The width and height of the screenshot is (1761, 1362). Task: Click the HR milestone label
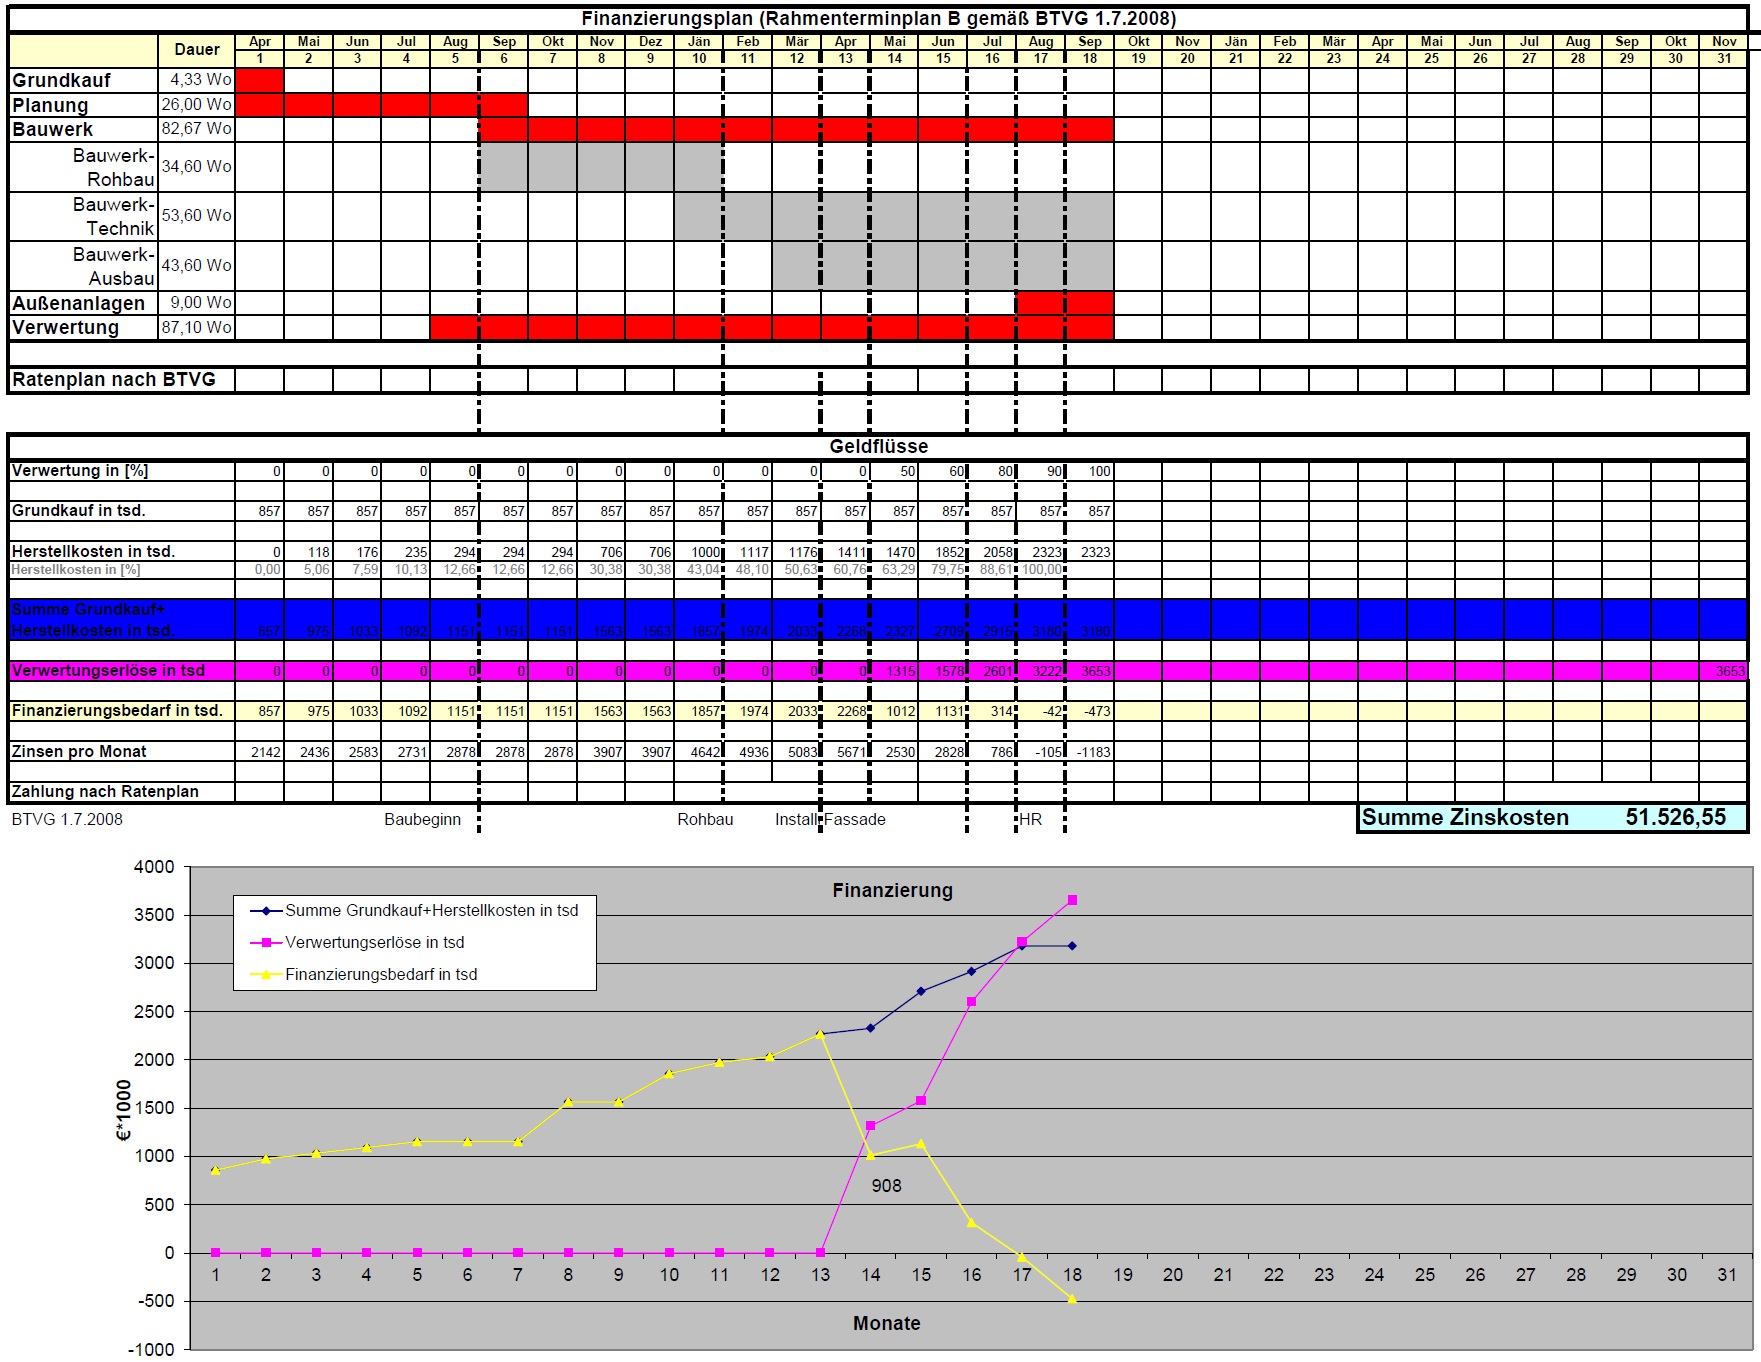(1031, 820)
